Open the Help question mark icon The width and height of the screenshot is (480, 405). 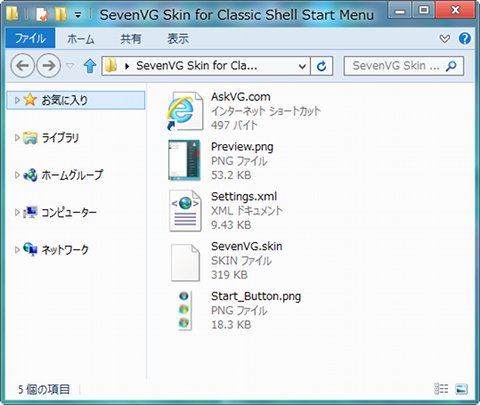pyautogui.click(x=465, y=39)
